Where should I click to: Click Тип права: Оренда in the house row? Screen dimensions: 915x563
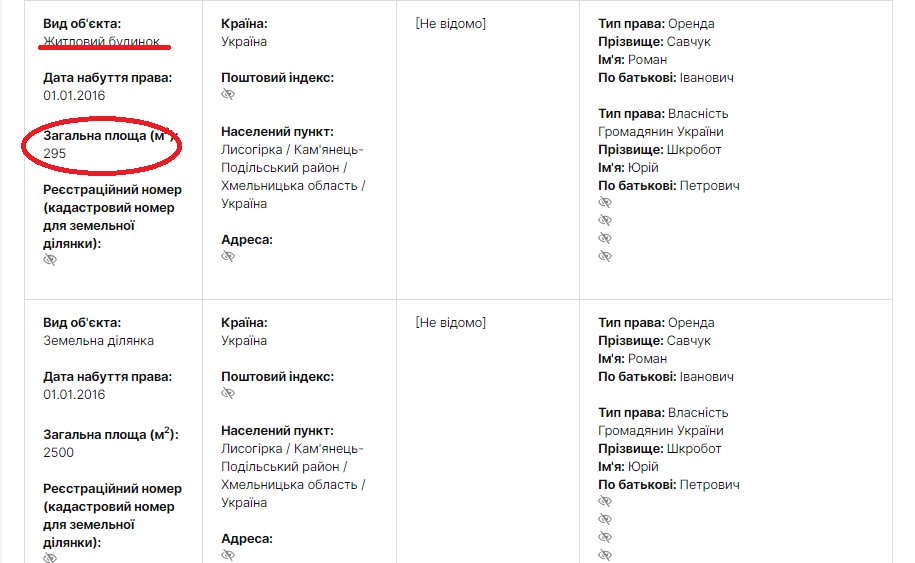tap(656, 24)
